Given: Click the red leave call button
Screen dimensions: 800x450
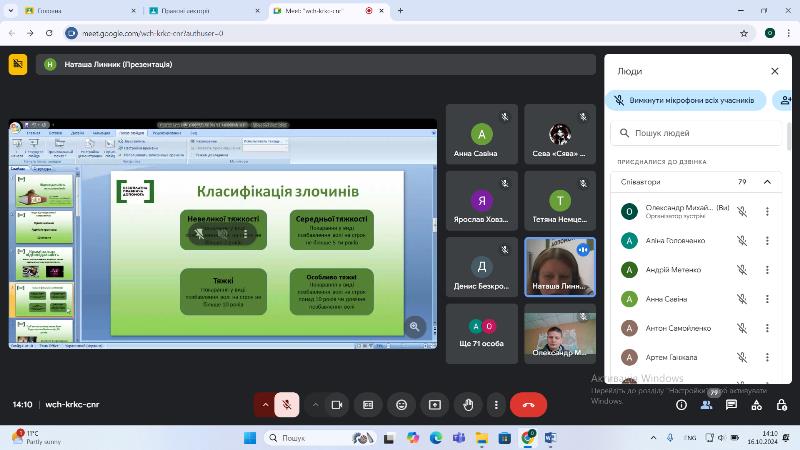Looking at the screenshot, I should pyautogui.click(x=528, y=404).
